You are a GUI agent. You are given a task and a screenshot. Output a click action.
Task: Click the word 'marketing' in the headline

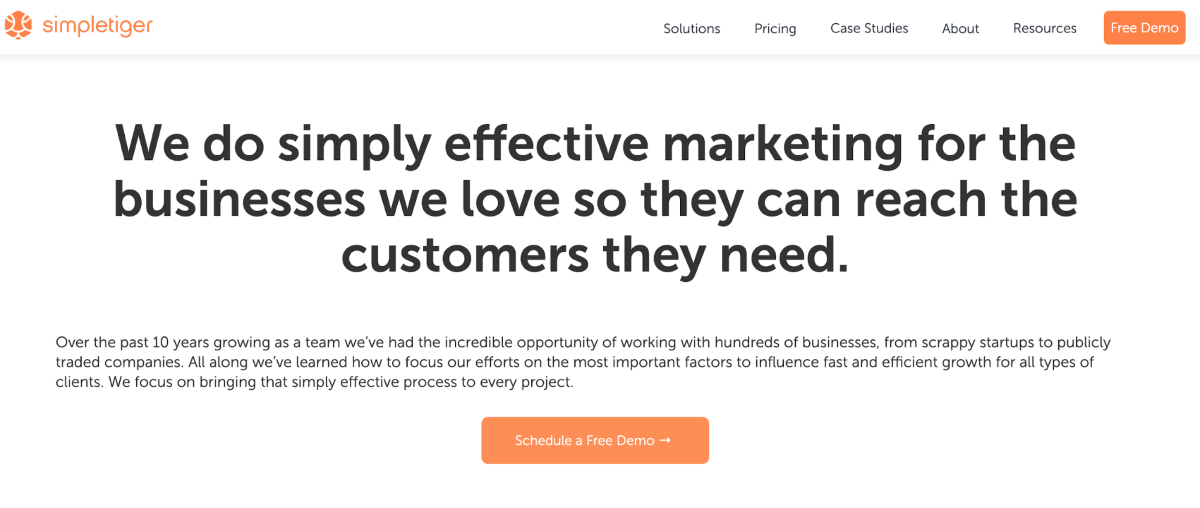783,145
